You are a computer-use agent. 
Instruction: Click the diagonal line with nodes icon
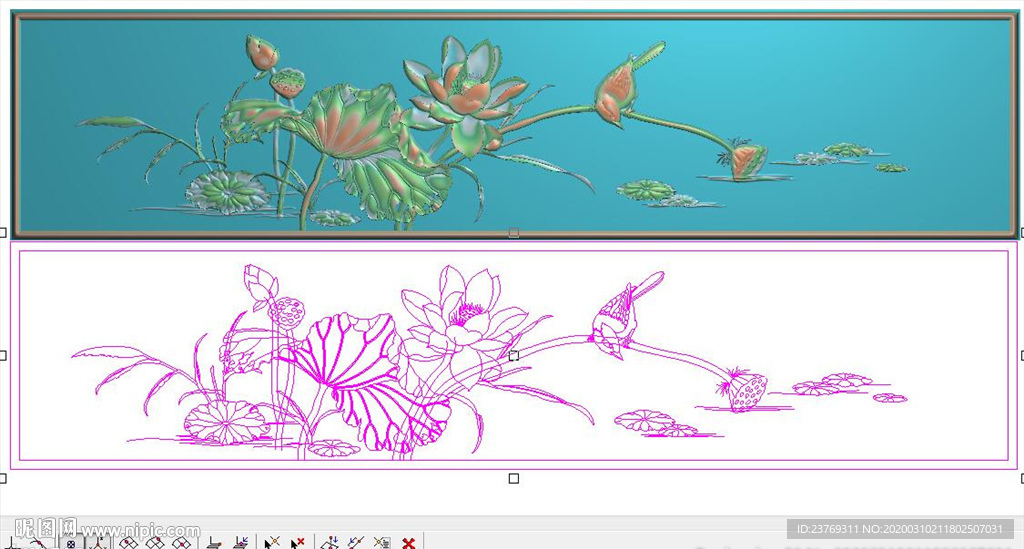pos(355,543)
